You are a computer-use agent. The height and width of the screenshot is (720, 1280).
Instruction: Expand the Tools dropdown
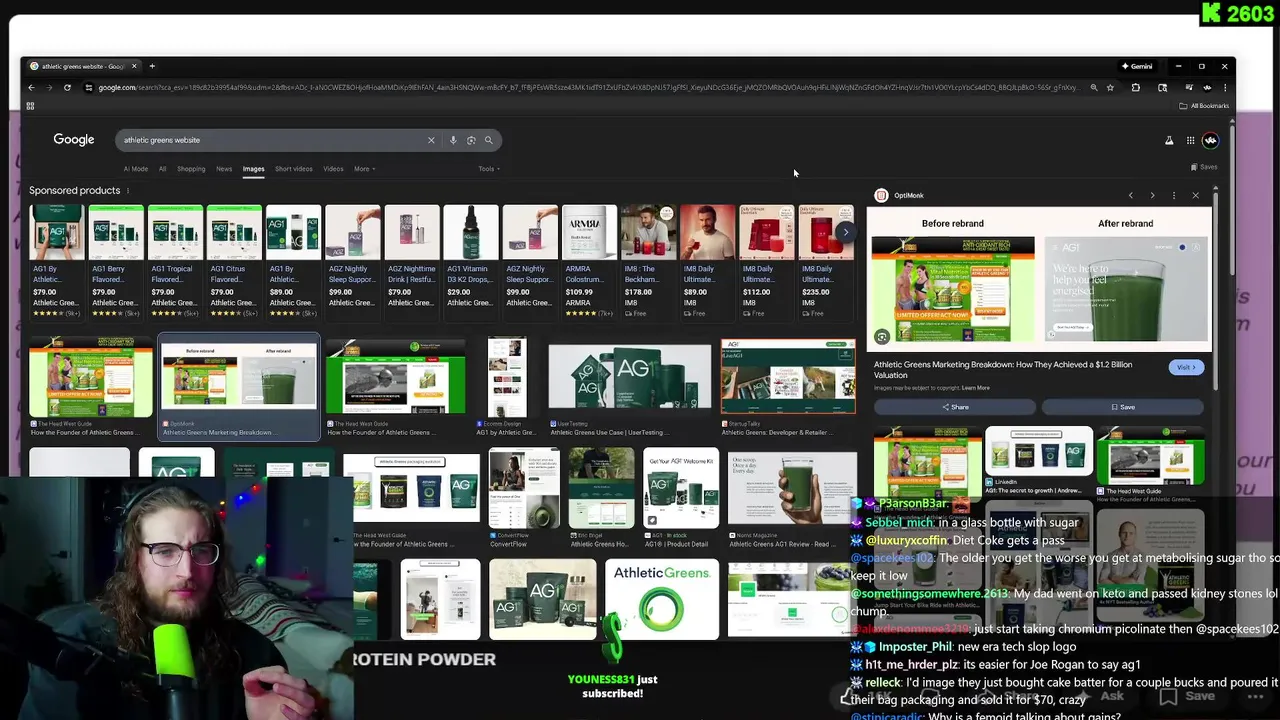[489, 169]
